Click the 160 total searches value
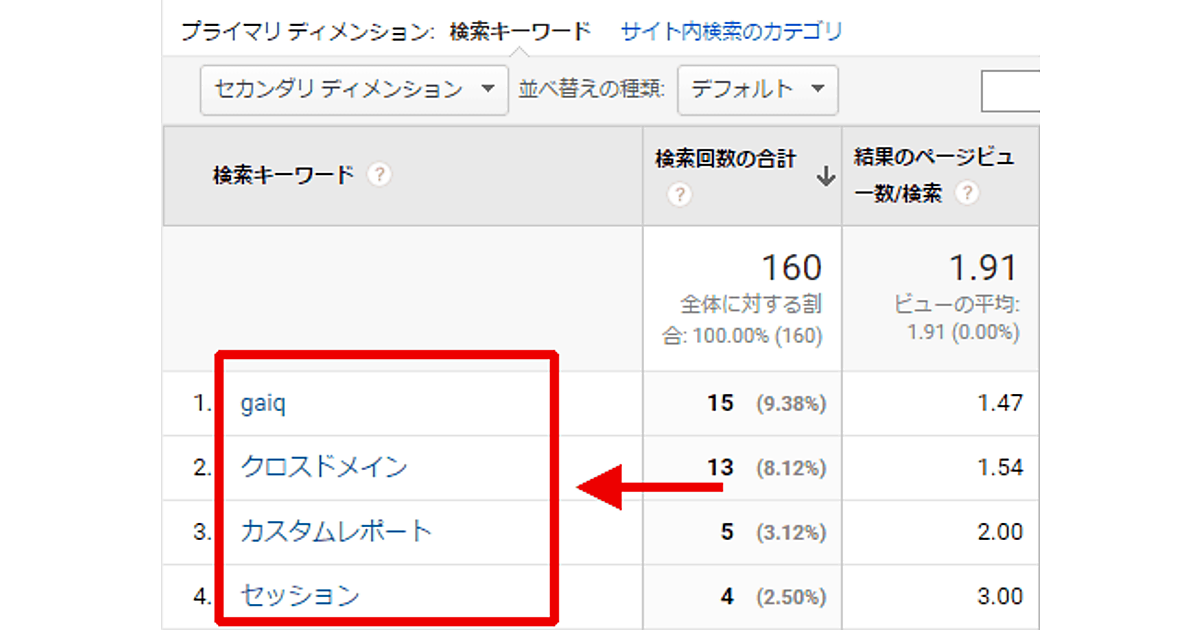This screenshot has height=630, width=1200. [x=791, y=268]
